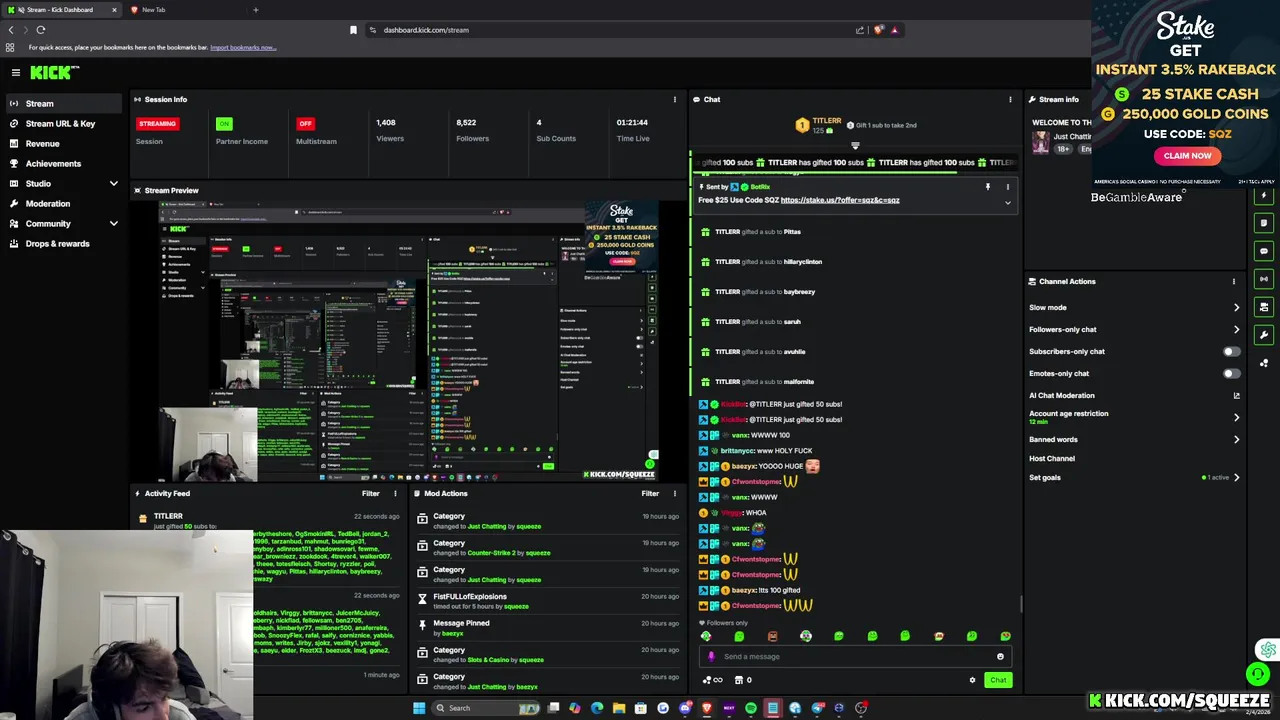Viewport: 1280px width, 720px height.
Task: Bookmark this page in browser
Action: pos(353,30)
